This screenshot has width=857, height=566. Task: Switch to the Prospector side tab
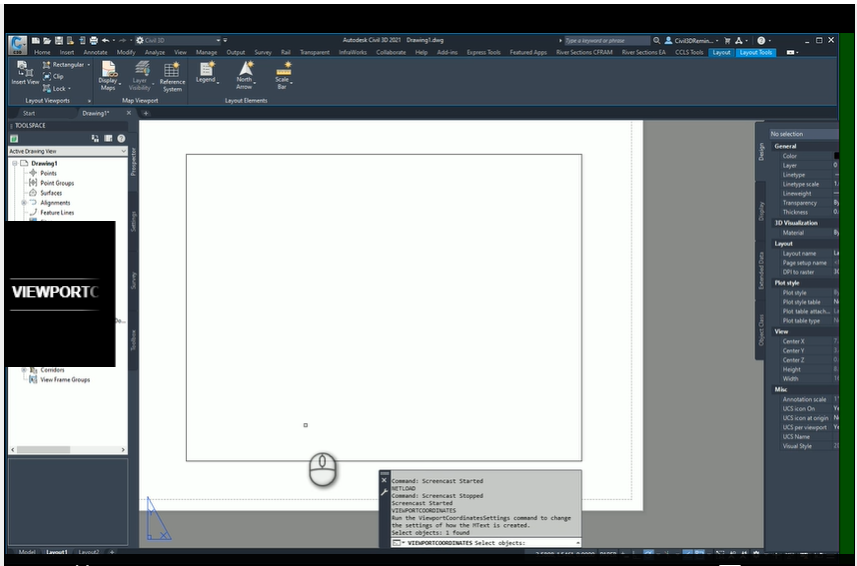[133, 162]
